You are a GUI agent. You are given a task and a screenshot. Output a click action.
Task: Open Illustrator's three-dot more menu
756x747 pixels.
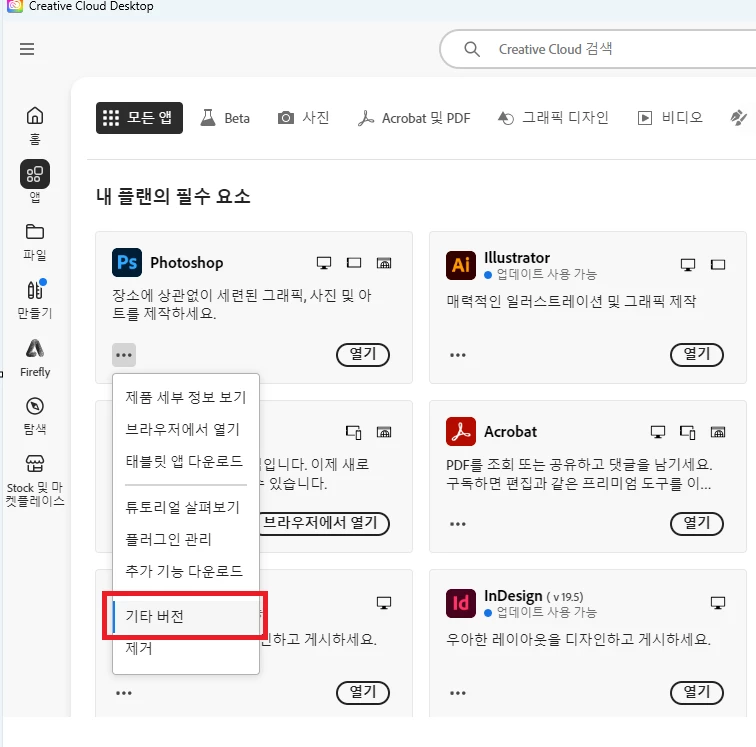click(458, 355)
